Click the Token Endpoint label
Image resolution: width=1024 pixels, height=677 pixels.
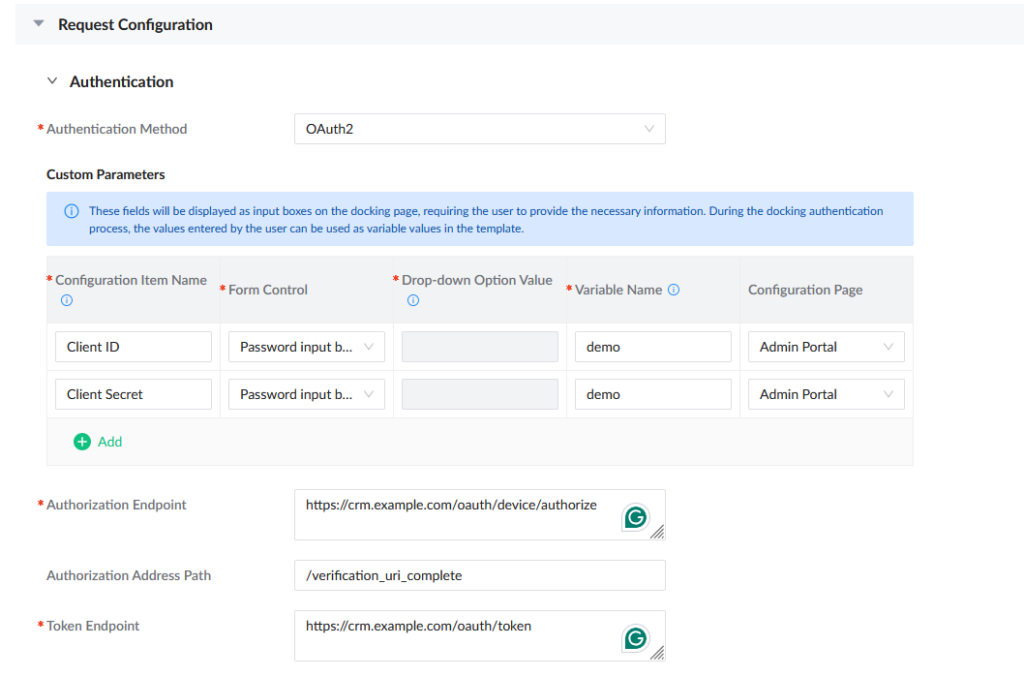tap(93, 625)
